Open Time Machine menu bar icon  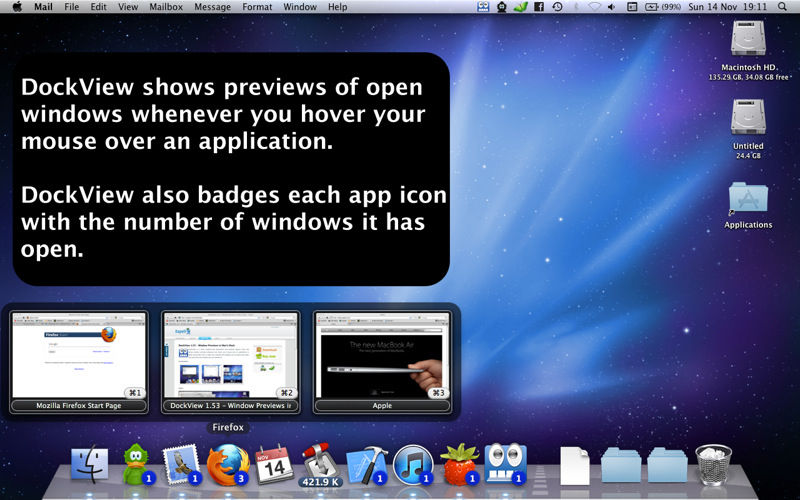557,7
